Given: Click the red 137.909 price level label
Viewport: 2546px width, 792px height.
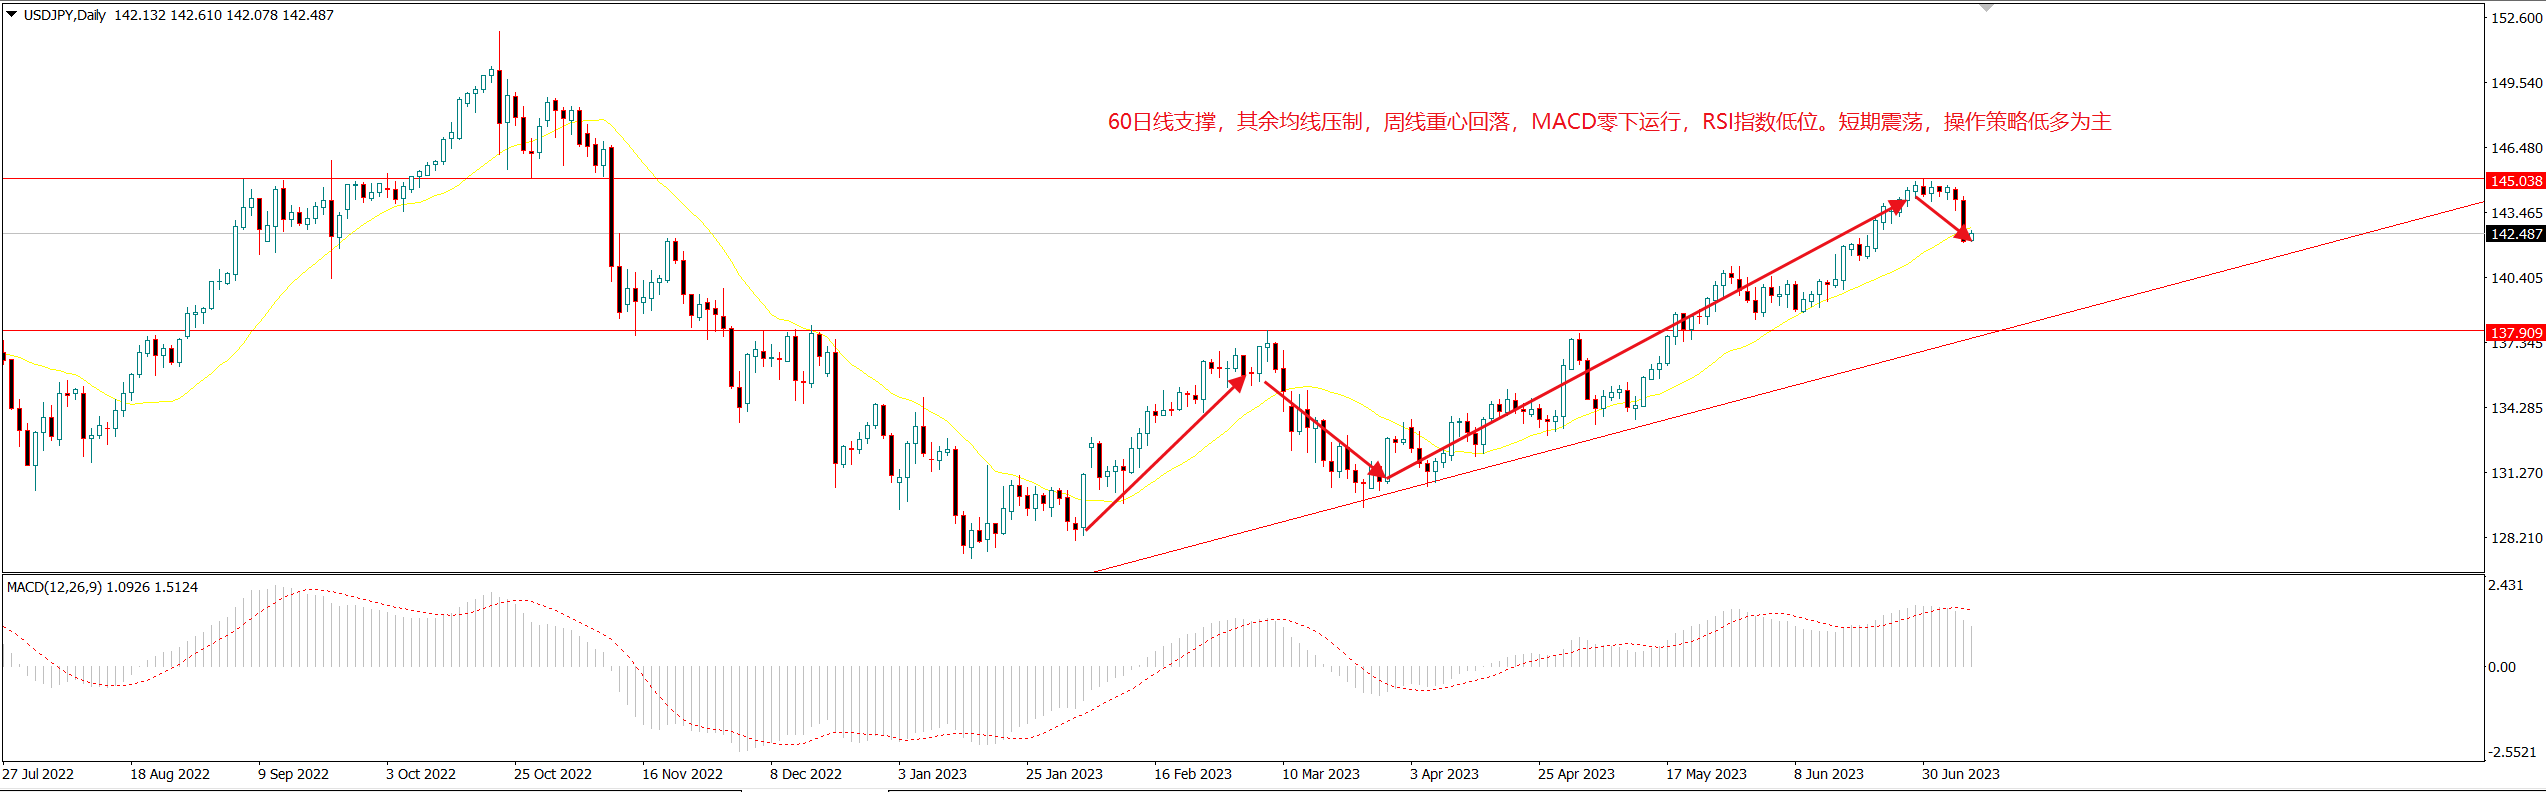Looking at the screenshot, I should 2515,332.
